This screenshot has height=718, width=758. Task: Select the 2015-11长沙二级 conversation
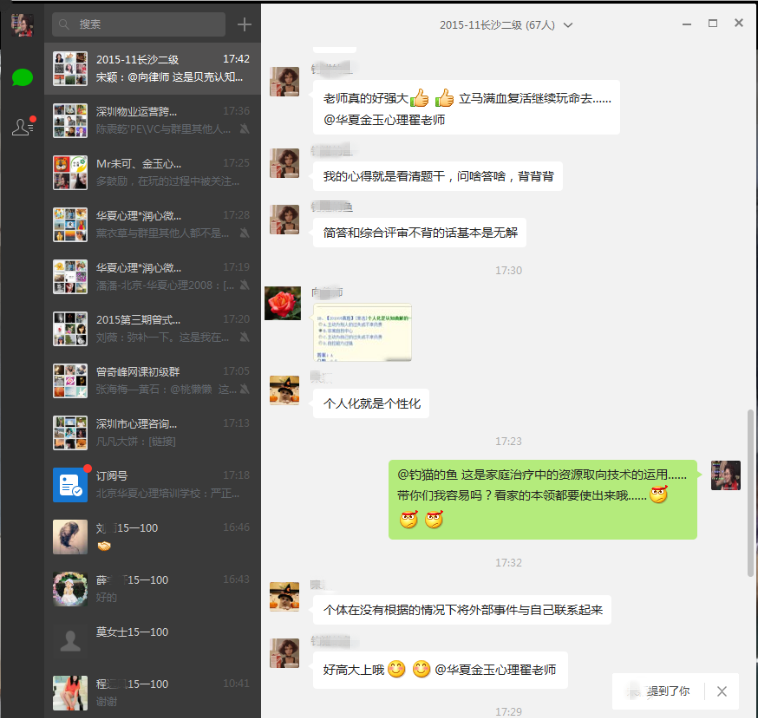[152, 68]
